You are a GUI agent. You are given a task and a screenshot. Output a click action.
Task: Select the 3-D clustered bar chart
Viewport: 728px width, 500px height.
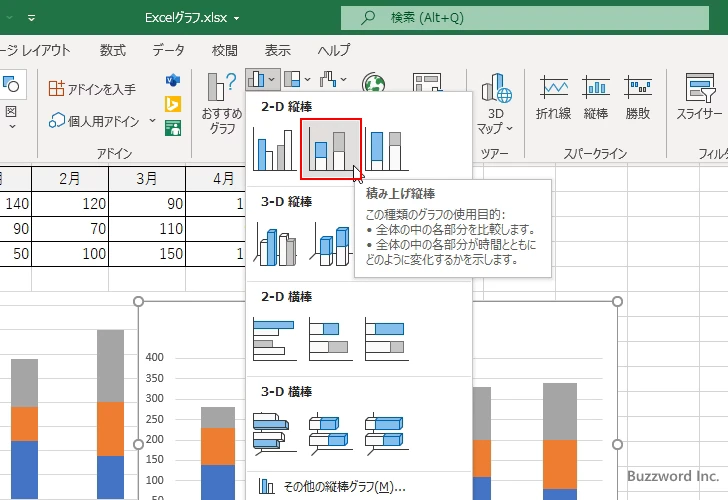pos(275,432)
